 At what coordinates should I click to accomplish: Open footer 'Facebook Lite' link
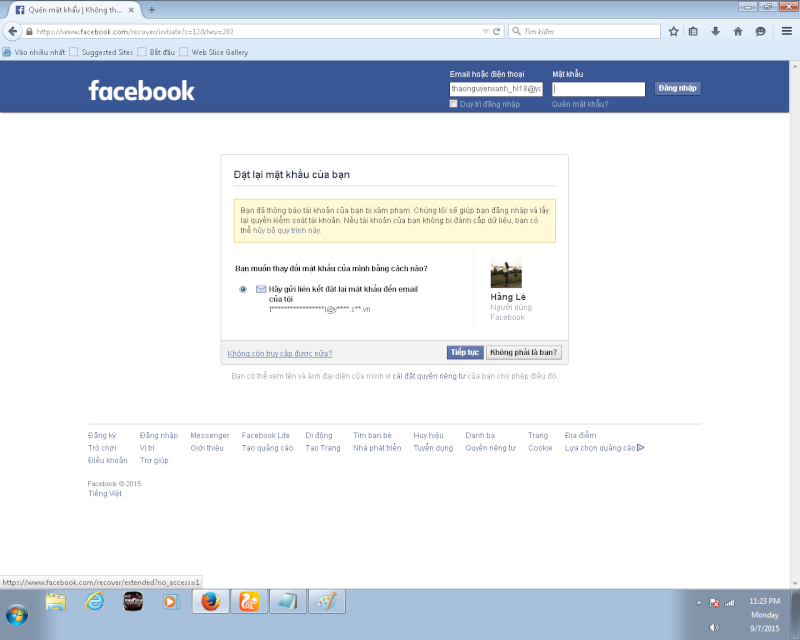point(265,435)
